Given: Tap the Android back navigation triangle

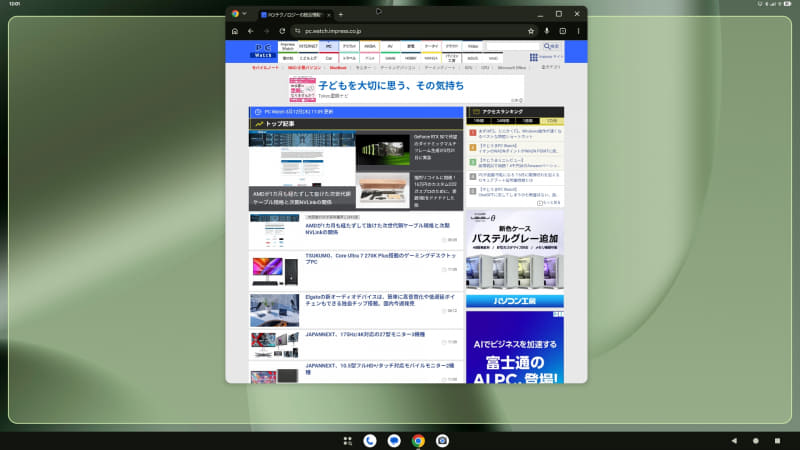Looking at the screenshot, I should point(734,441).
